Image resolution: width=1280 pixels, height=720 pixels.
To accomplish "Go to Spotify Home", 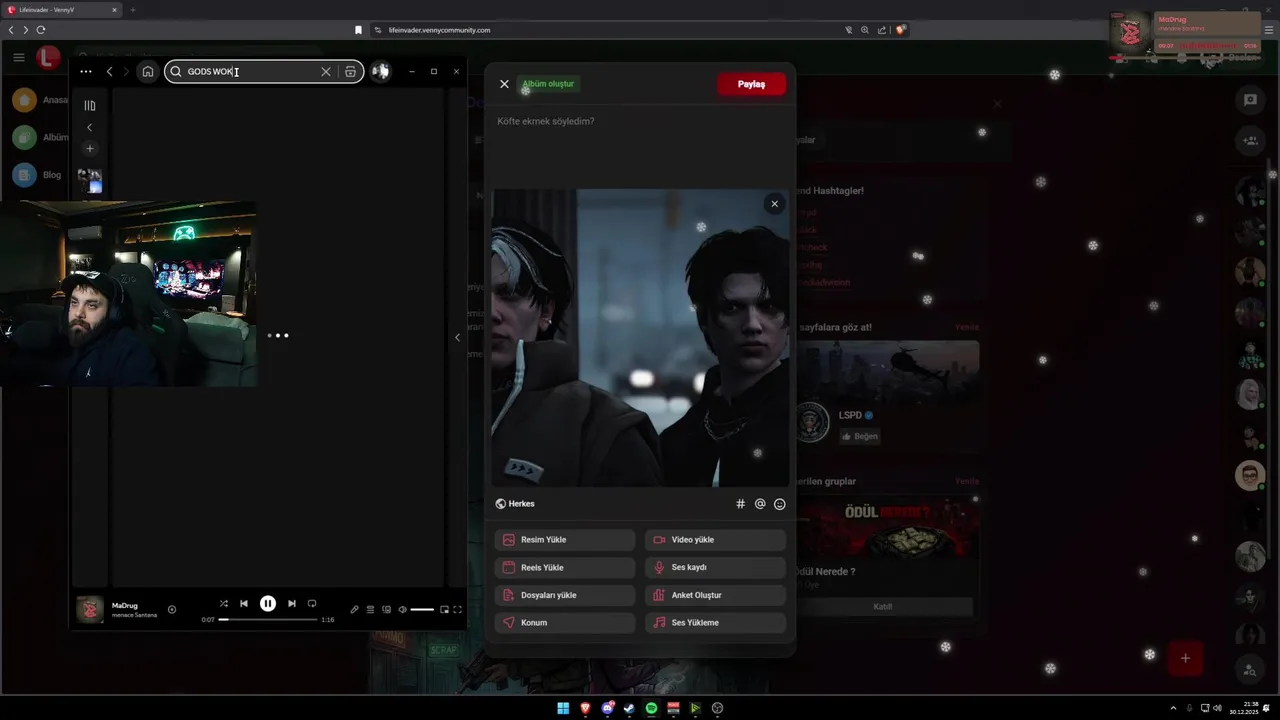I will [148, 71].
